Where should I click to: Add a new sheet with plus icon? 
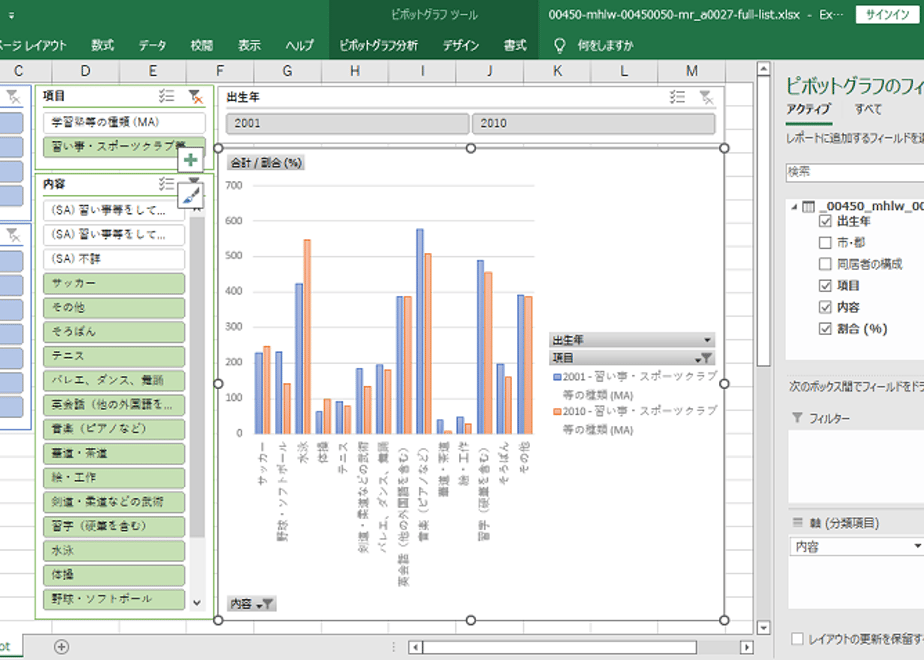(61, 646)
